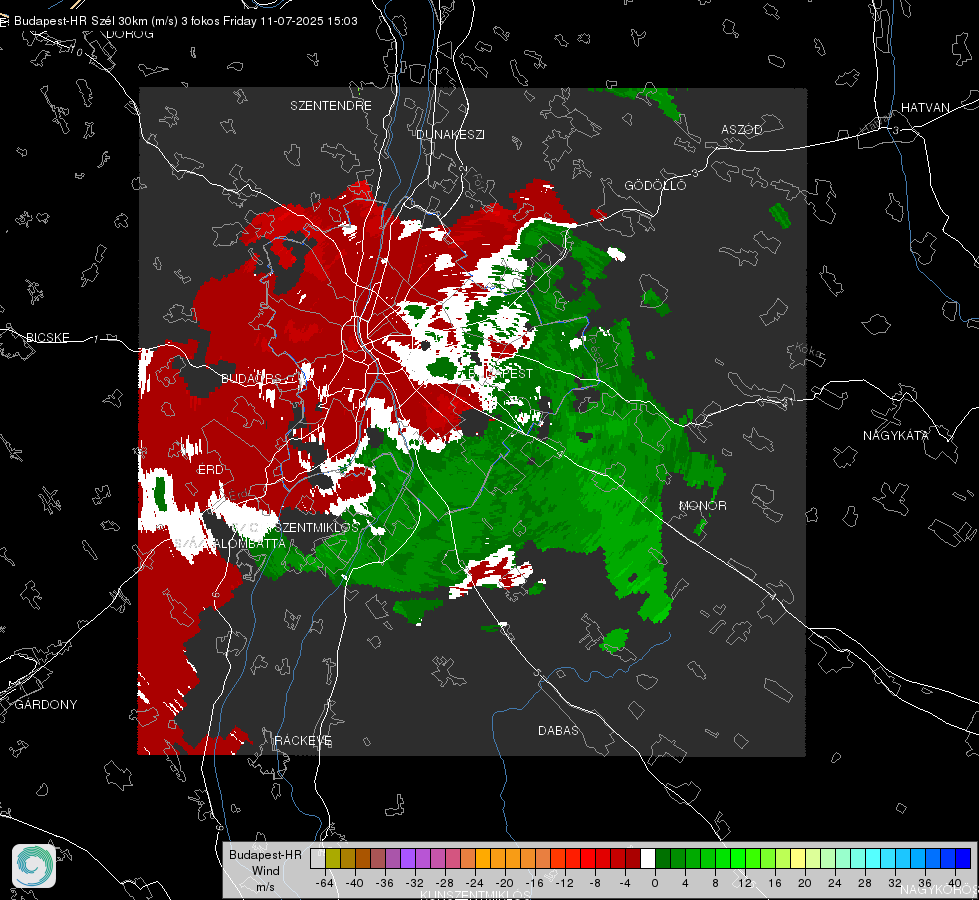Click the -4 legend value
This screenshot has width=979, height=900.
point(624,883)
